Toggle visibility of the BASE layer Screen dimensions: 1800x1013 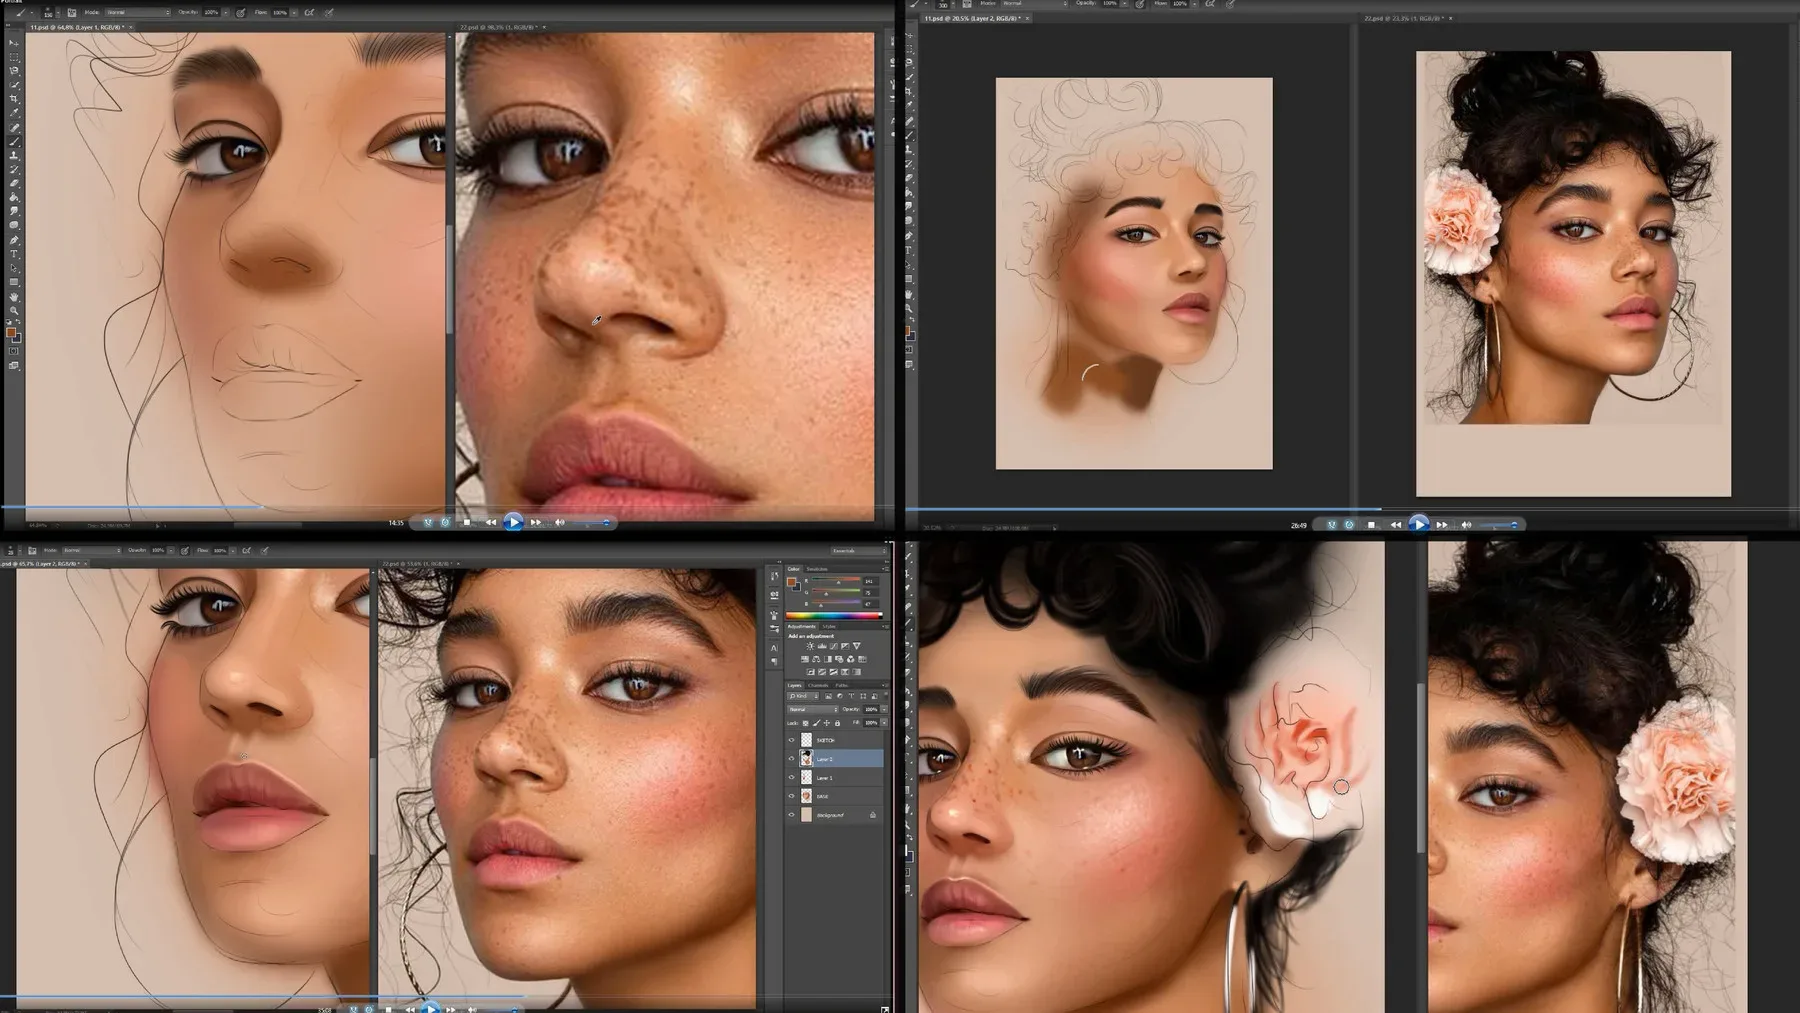pyautogui.click(x=790, y=796)
